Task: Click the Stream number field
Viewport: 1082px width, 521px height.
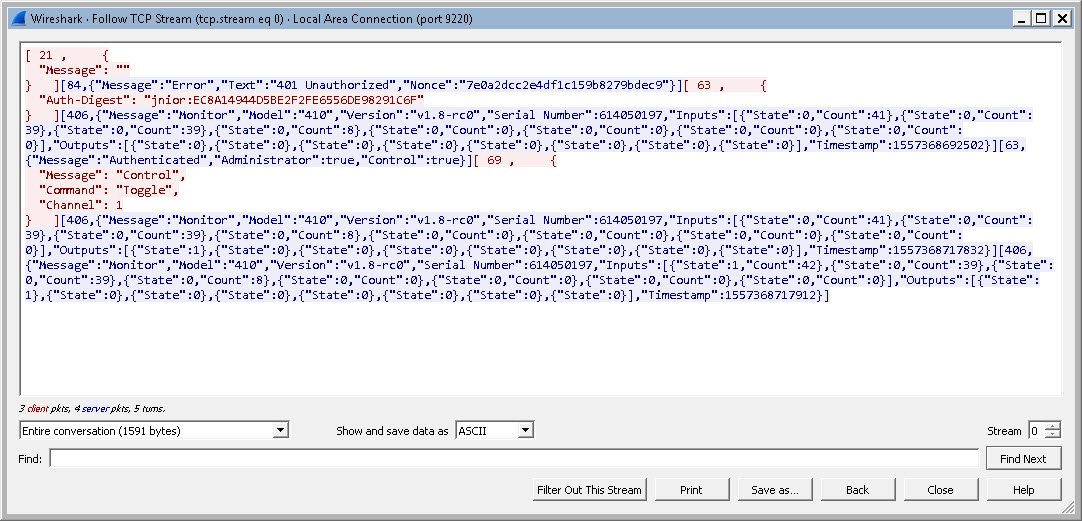Action: click(1036, 431)
